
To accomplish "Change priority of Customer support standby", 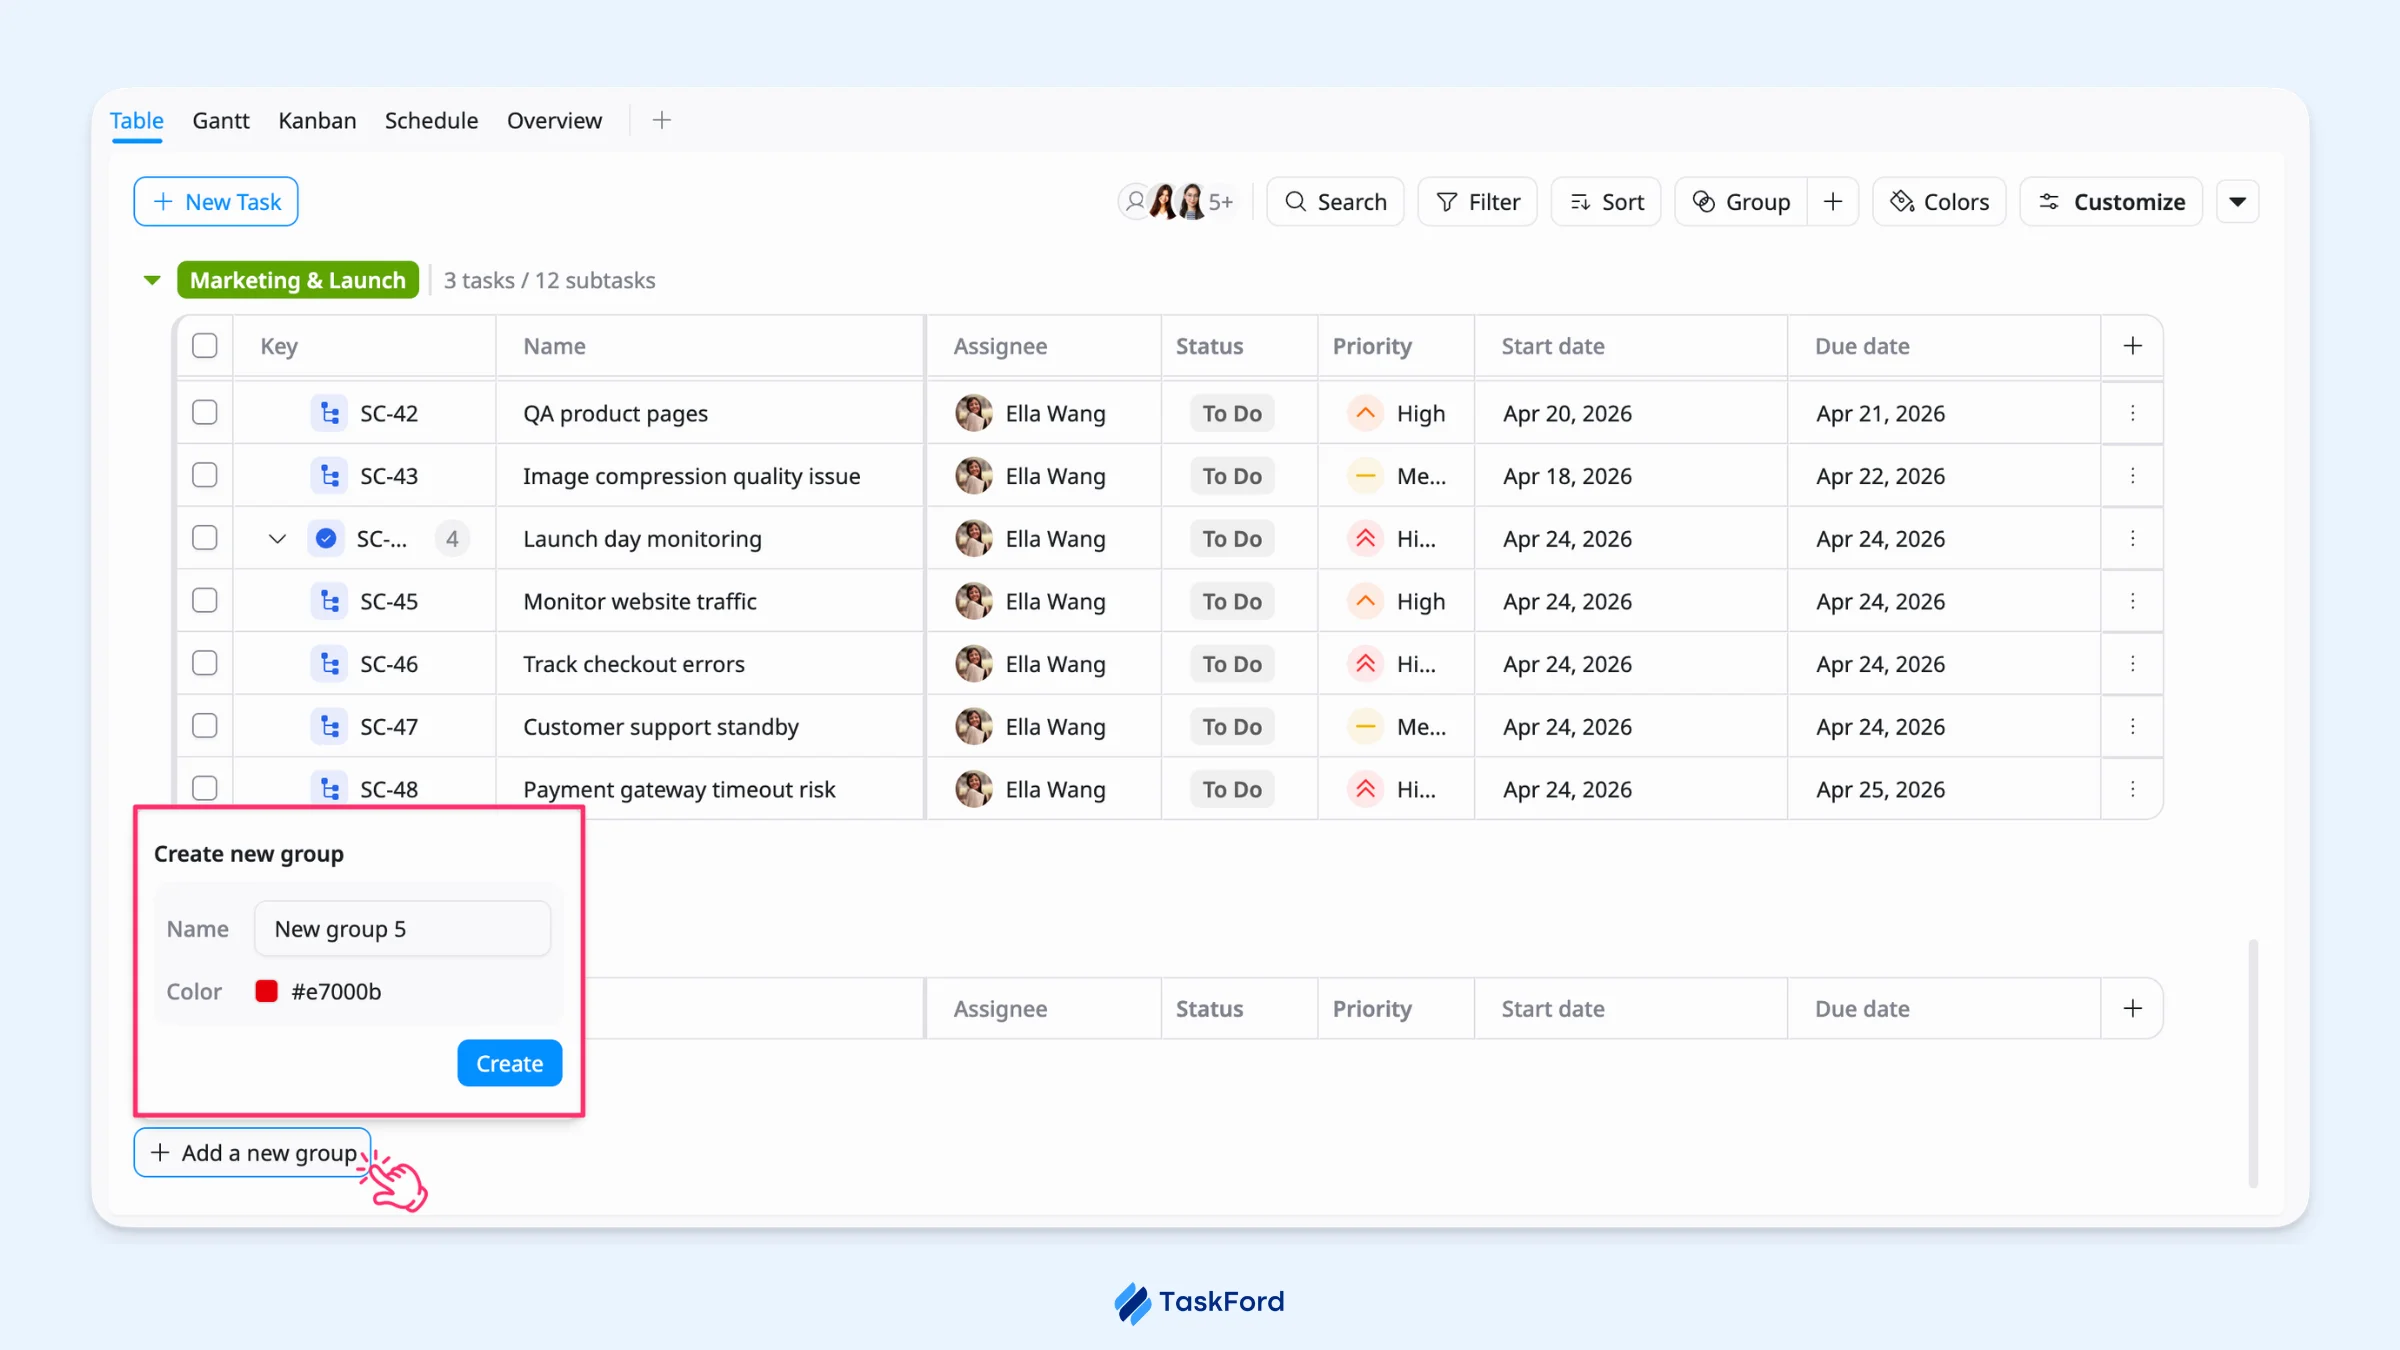I will pos(1397,727).
